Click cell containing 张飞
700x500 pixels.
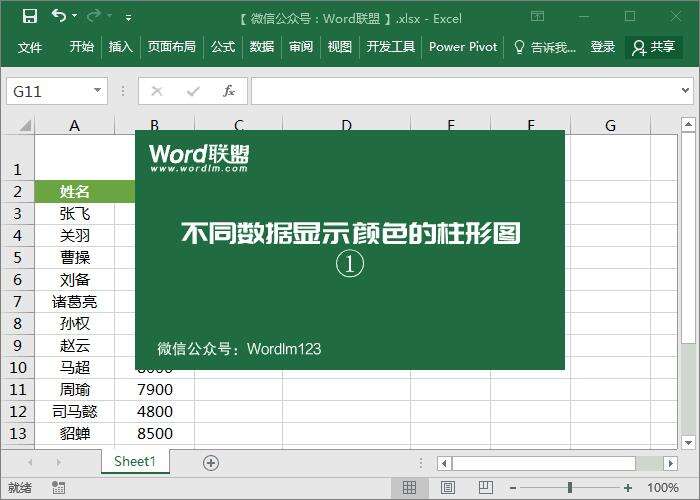click(75, 213)
